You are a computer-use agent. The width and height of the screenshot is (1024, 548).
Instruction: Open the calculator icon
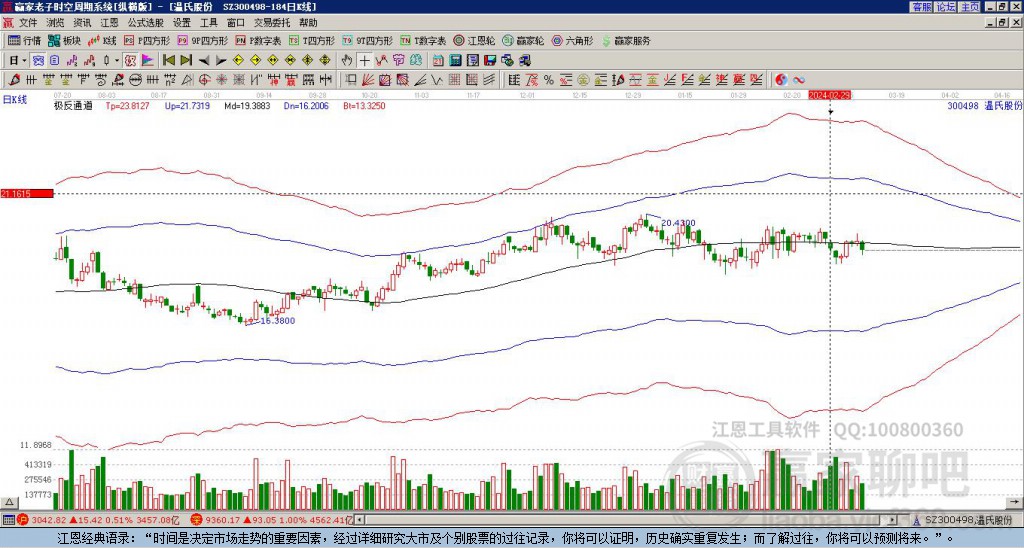click(455, 60)
